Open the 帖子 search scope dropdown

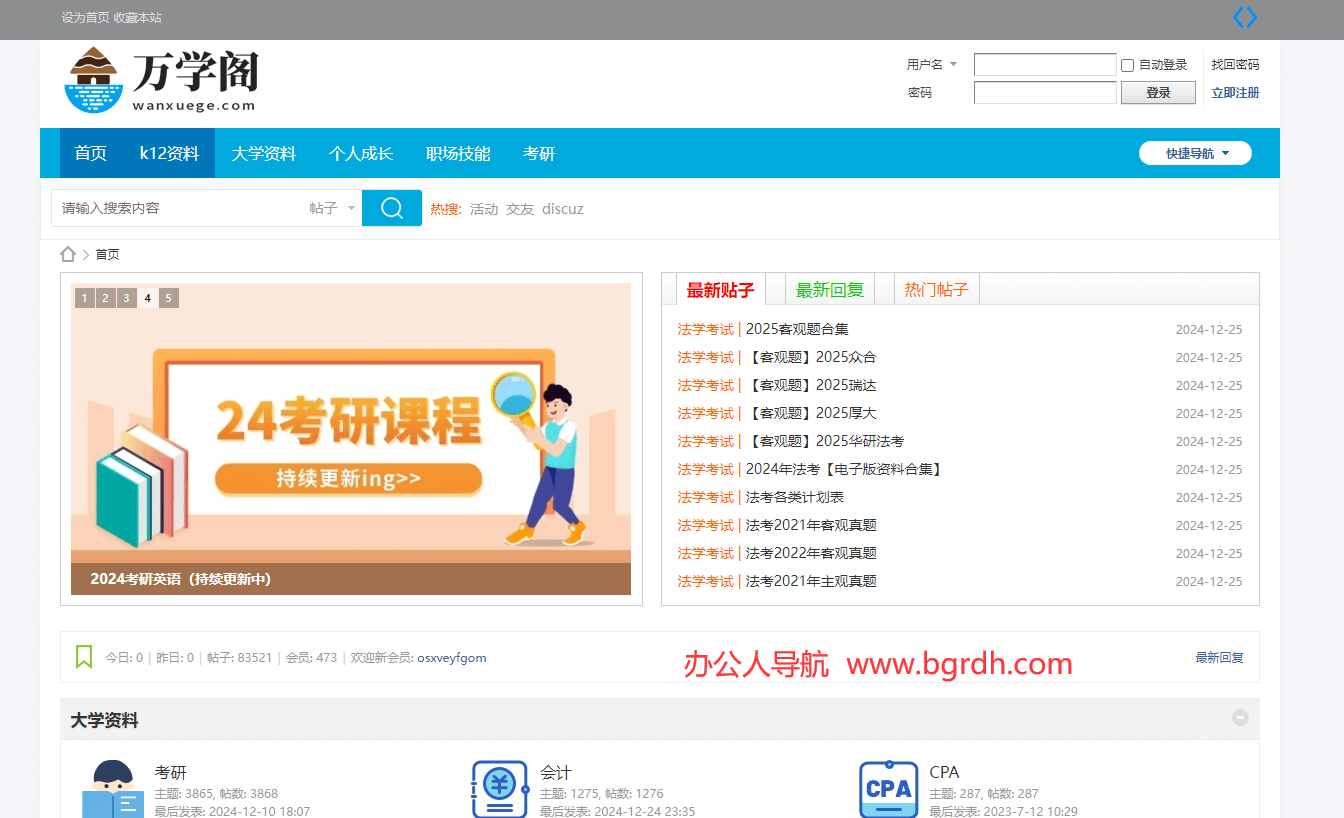coord(330,208)
